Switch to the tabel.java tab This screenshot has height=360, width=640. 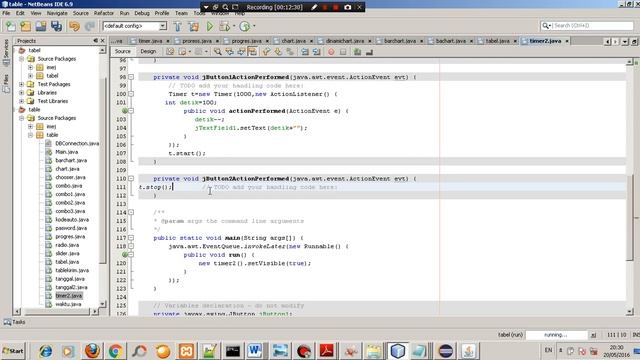[x=498, y=41]
